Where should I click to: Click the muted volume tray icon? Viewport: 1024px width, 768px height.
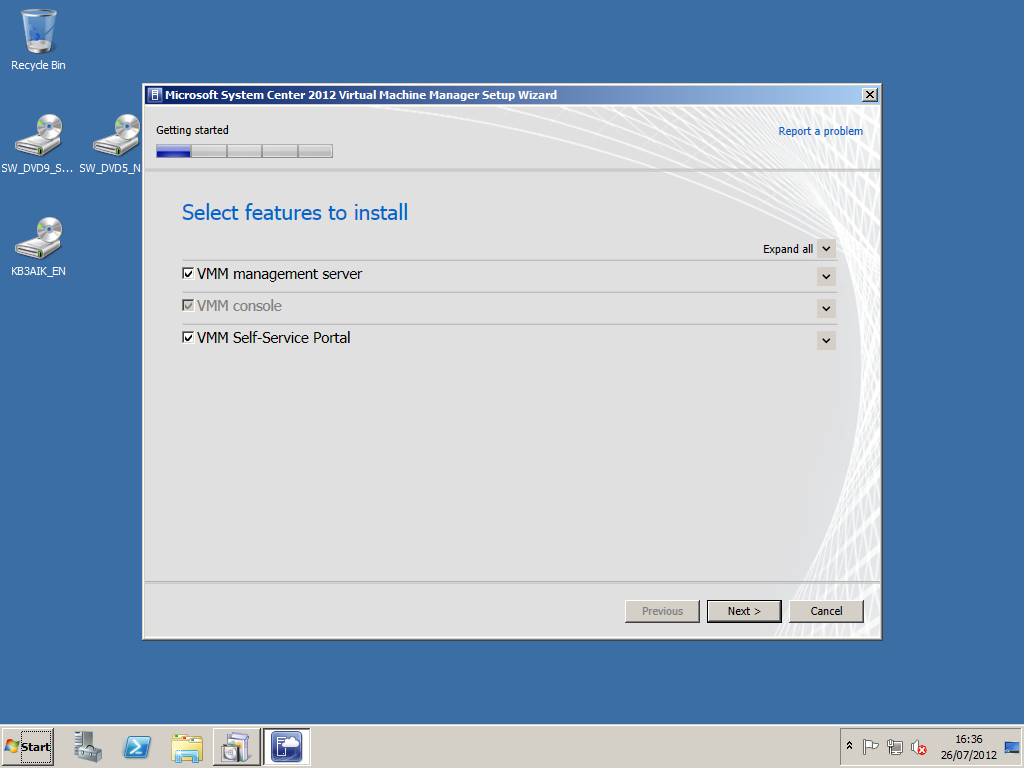click(918, 746)
